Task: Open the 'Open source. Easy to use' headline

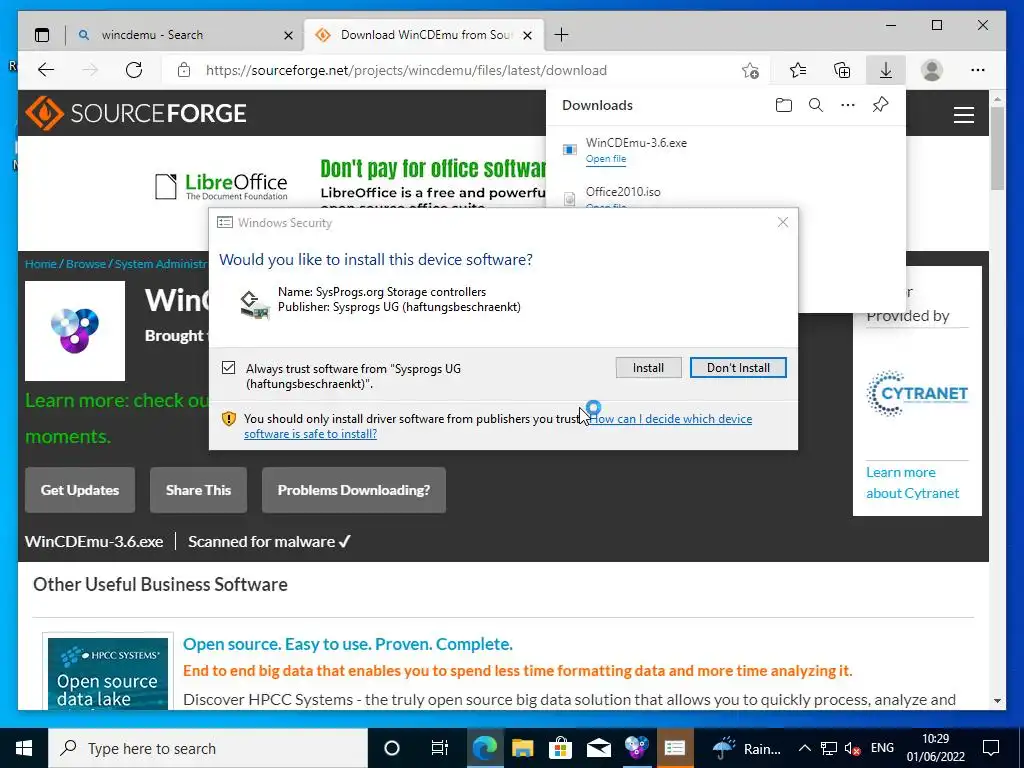Action: (347, 644)
